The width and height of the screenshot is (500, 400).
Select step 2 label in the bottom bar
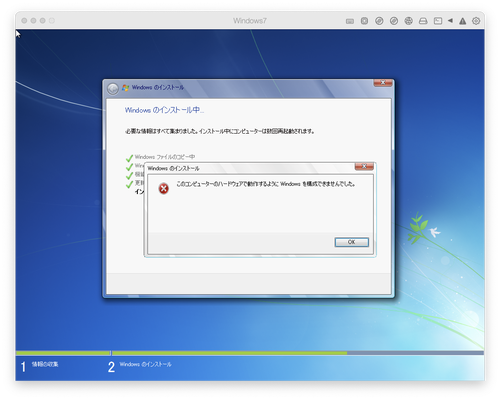click(140, 366)
